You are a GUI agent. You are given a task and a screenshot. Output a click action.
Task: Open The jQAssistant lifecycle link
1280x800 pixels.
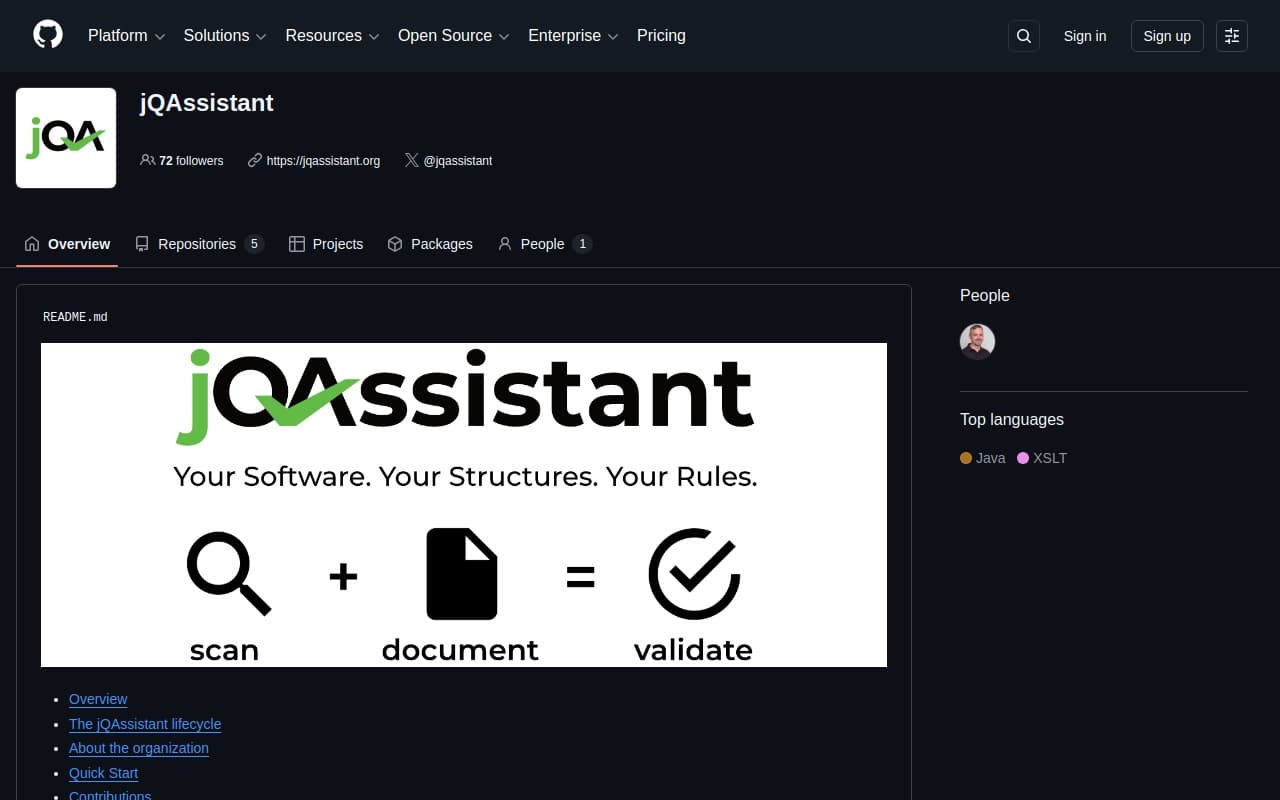(x=145, y=723)
